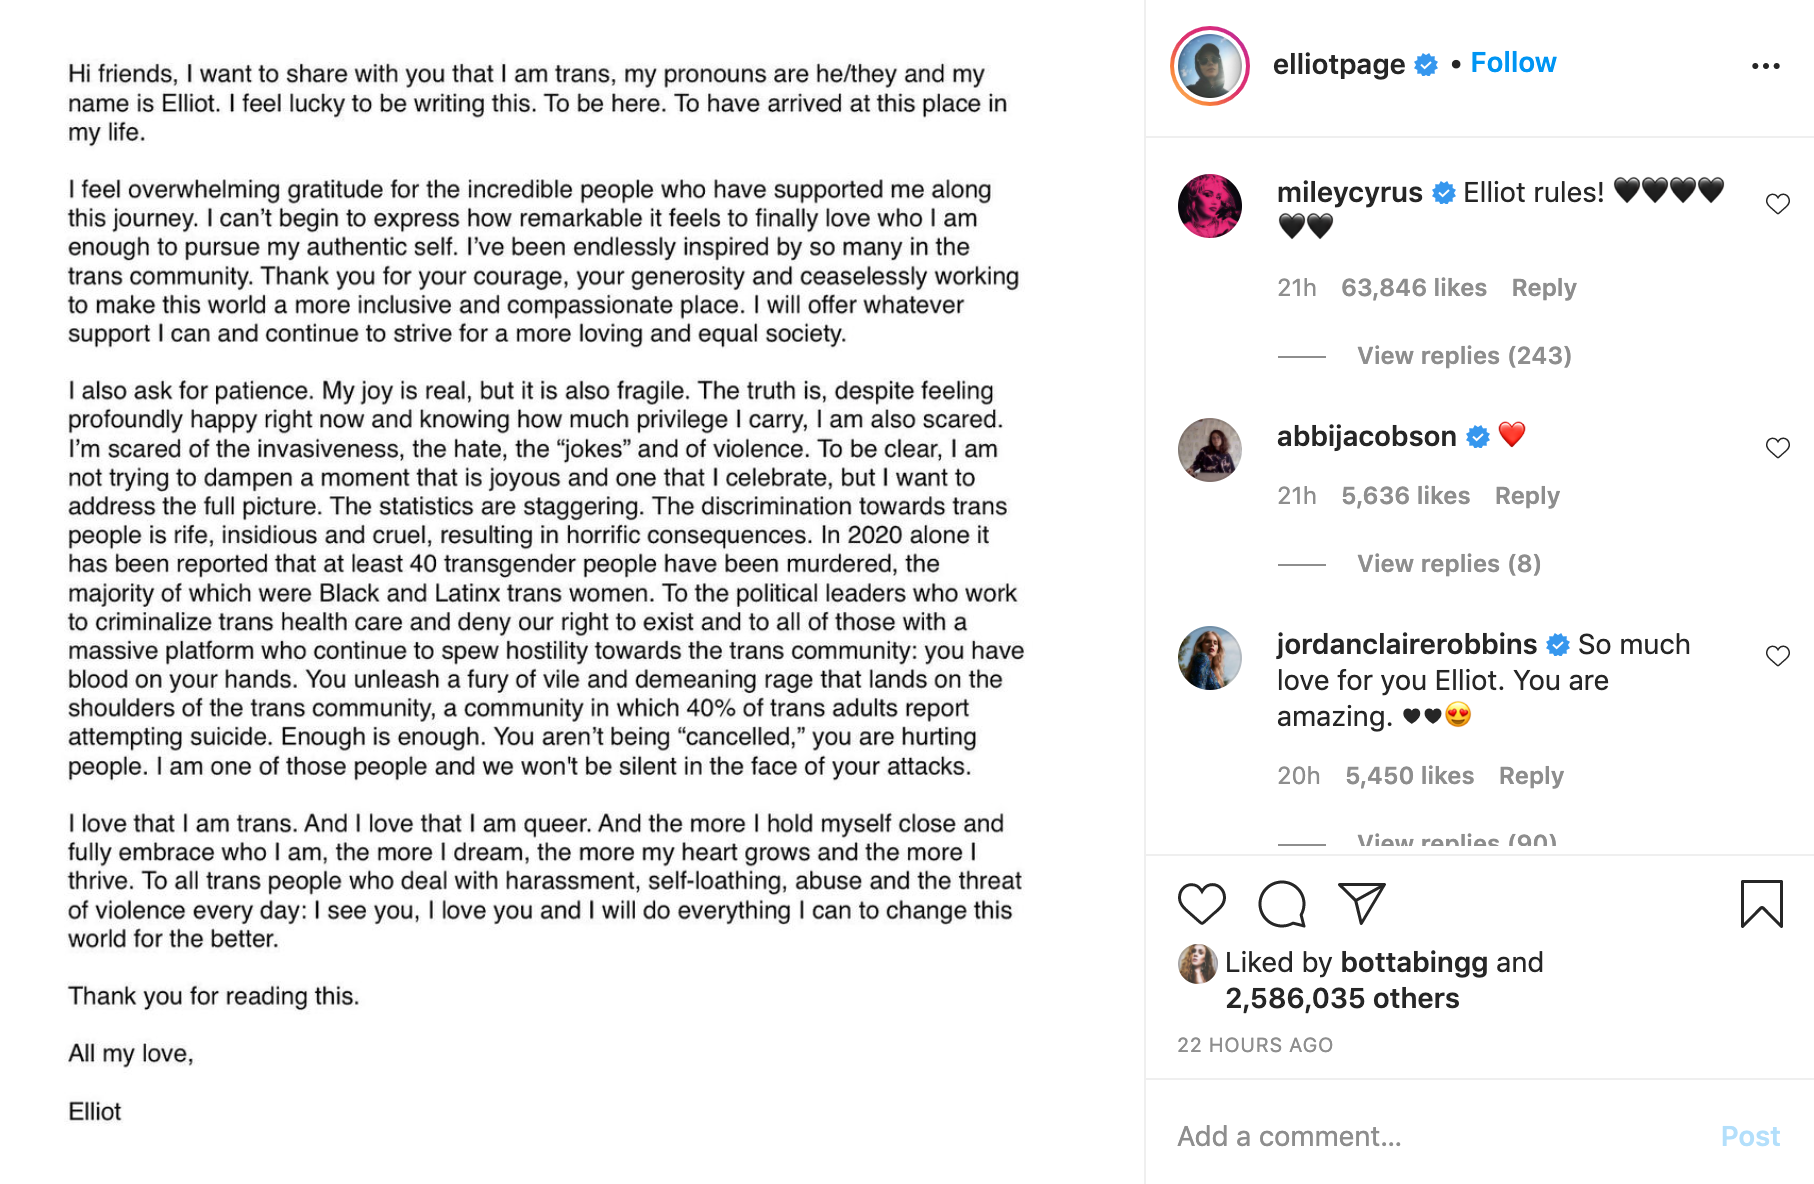Click jordanclairerobbins's profile avatar
The width and height of the screenshot is (1814, 1184).
(1210, 660)
